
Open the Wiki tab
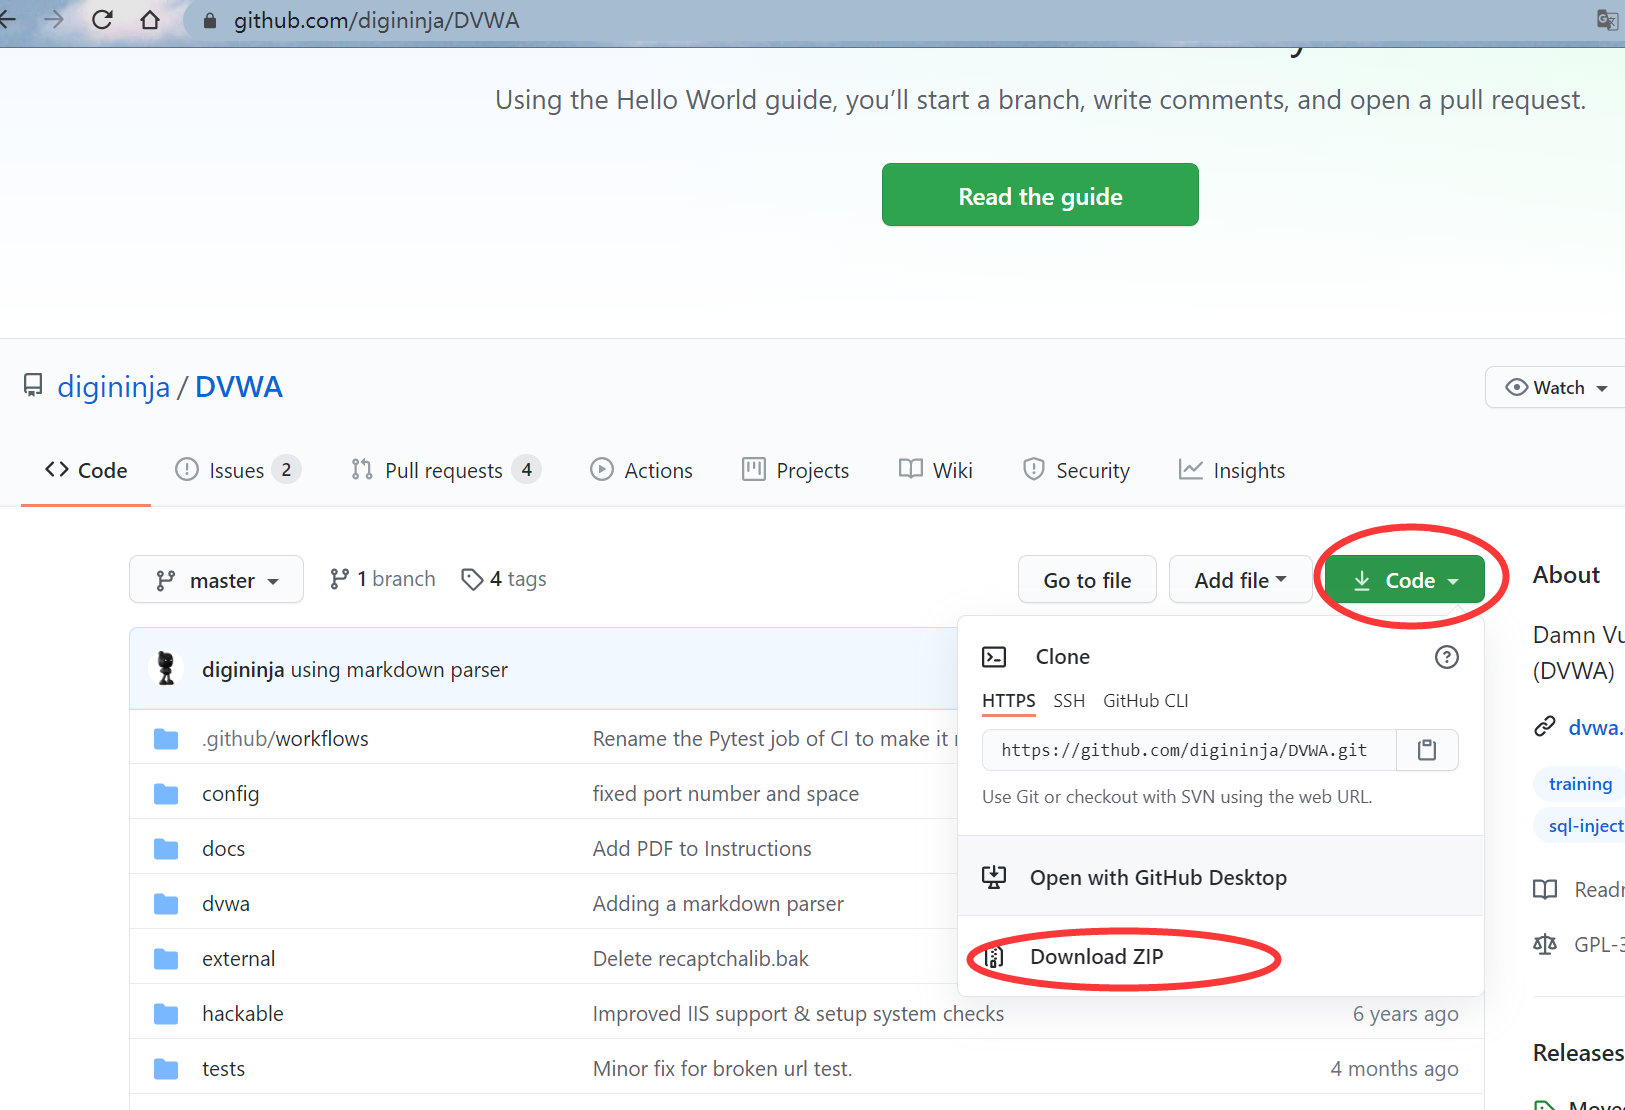click(x=935, y=470)
